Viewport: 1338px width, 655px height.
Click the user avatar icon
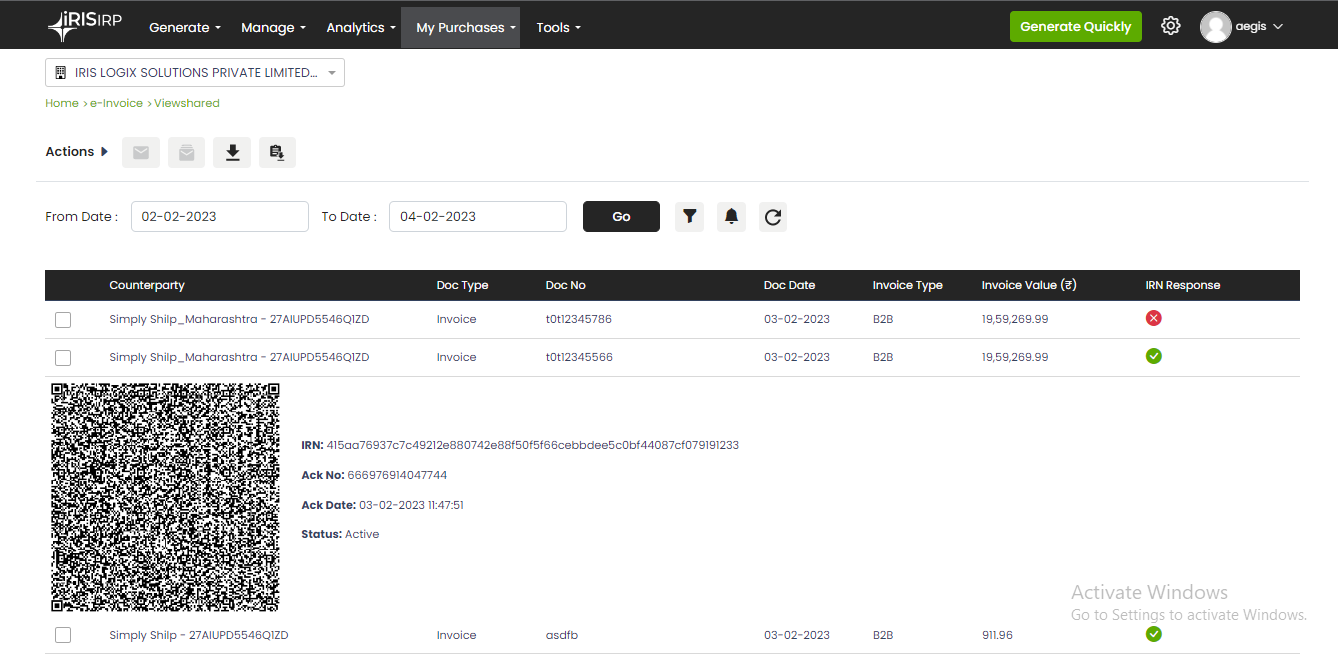[x=1215, y=27]
